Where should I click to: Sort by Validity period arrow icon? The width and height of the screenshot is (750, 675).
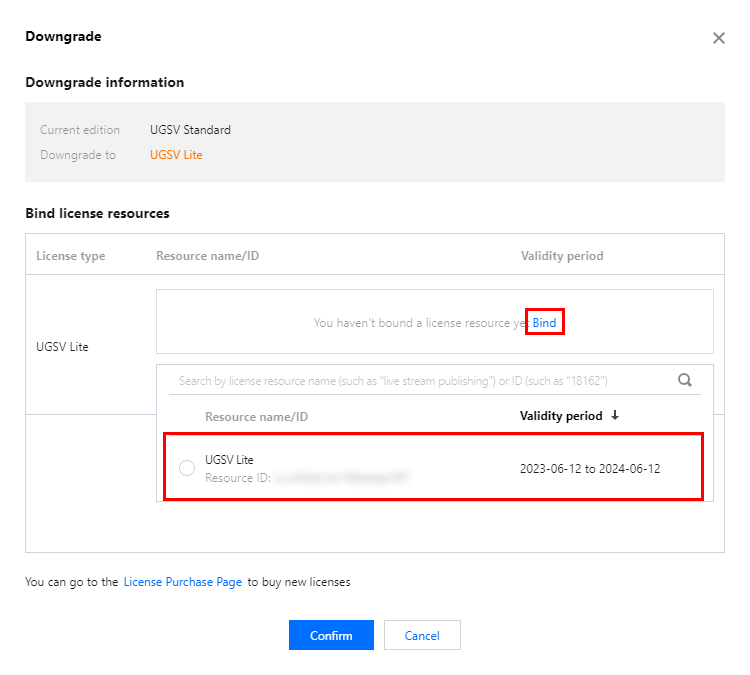[x=615, y=416]
